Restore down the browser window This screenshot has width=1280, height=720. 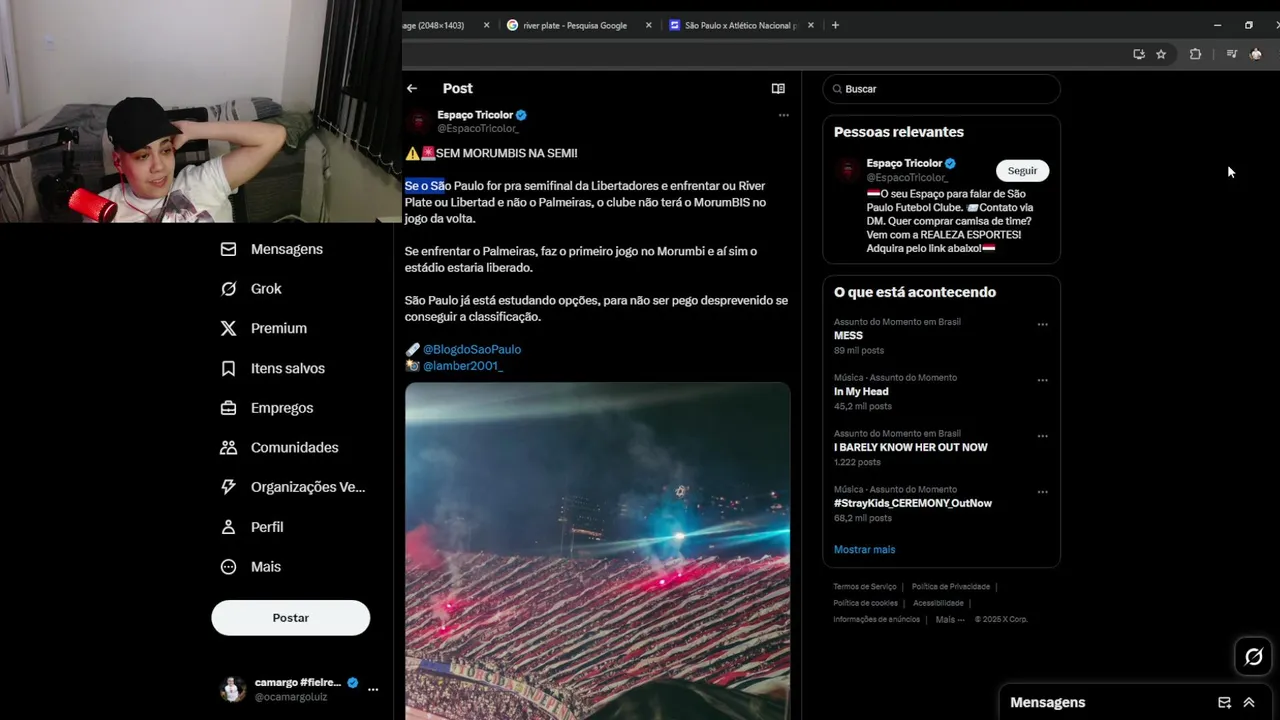pyautogui.click(x=1248, y=25)
